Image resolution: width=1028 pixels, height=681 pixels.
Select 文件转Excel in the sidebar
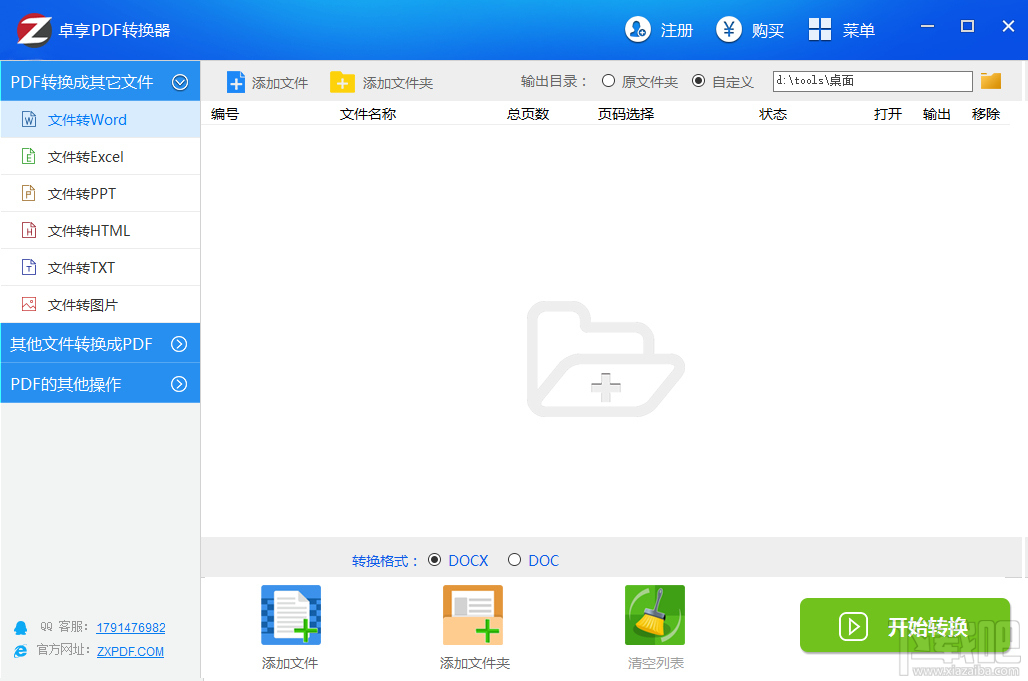tap(100, 157)
